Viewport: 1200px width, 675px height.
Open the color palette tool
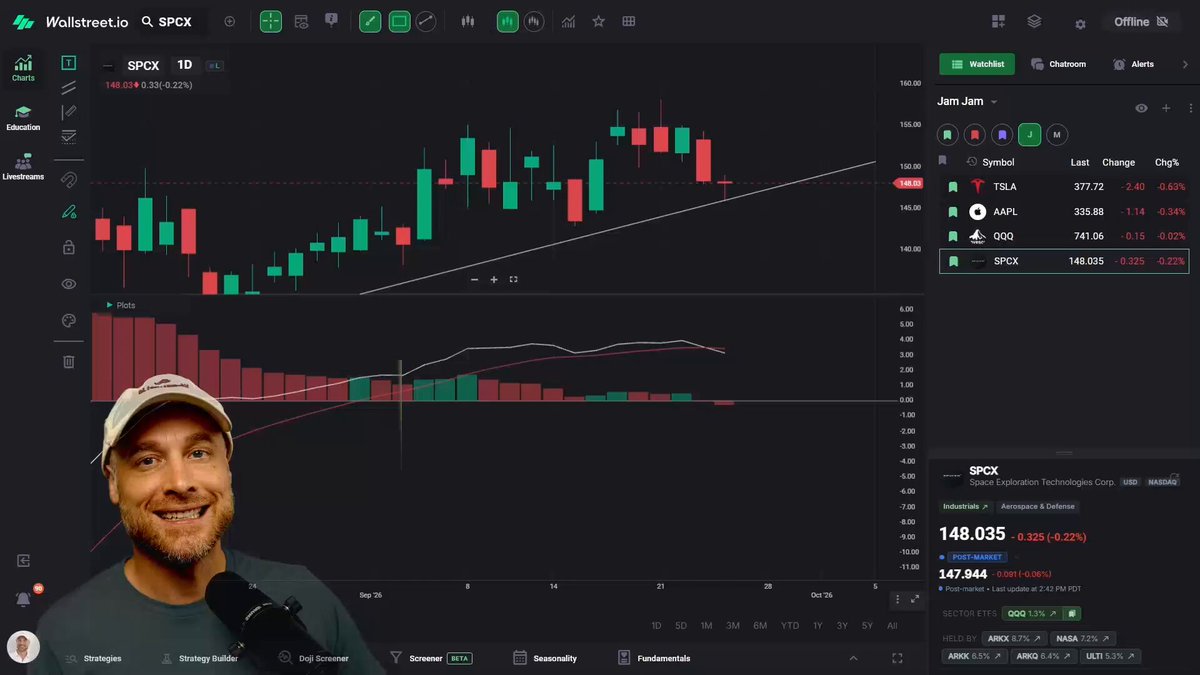pos(69,321)
